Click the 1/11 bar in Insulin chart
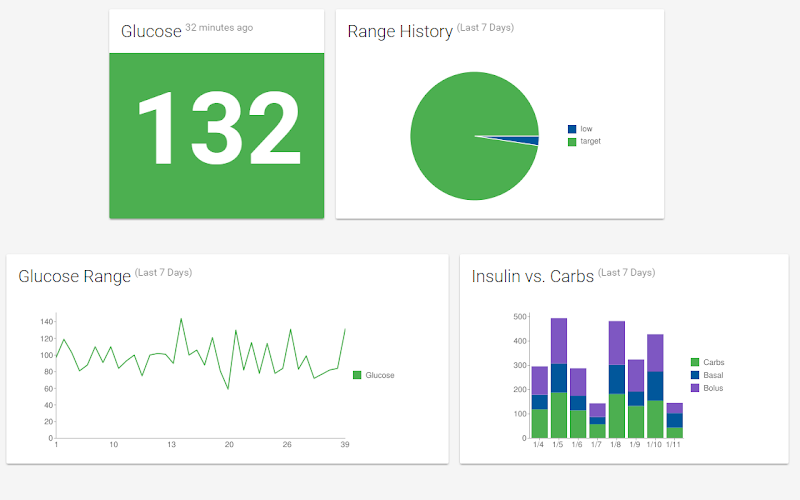 (x=674, y=420)
